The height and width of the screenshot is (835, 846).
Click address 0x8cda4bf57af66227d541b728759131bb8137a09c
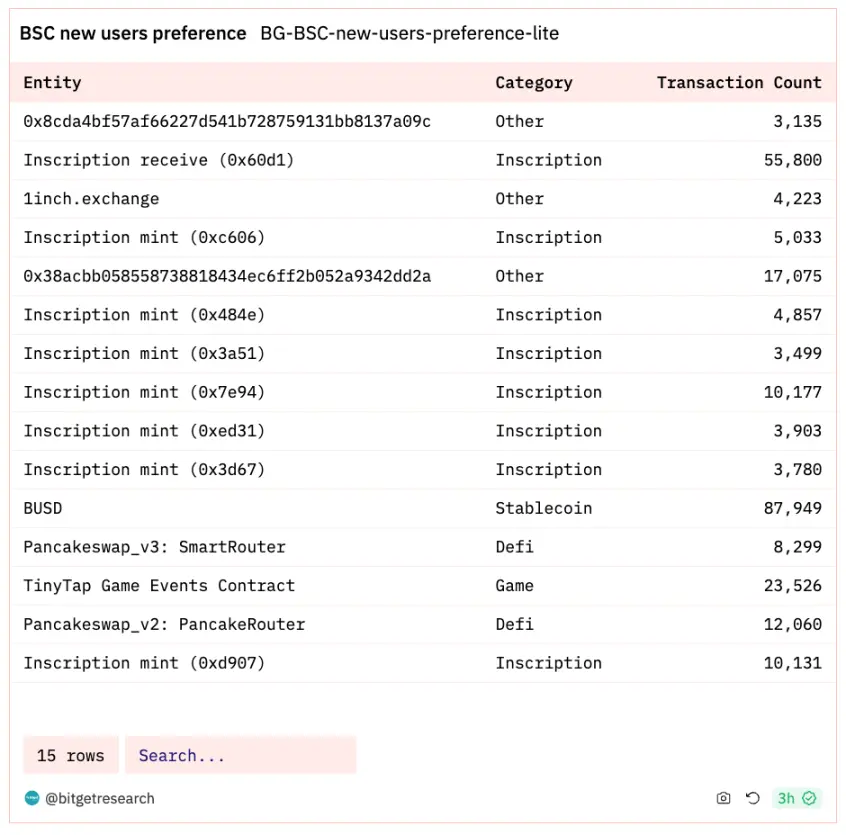(227, 121)
